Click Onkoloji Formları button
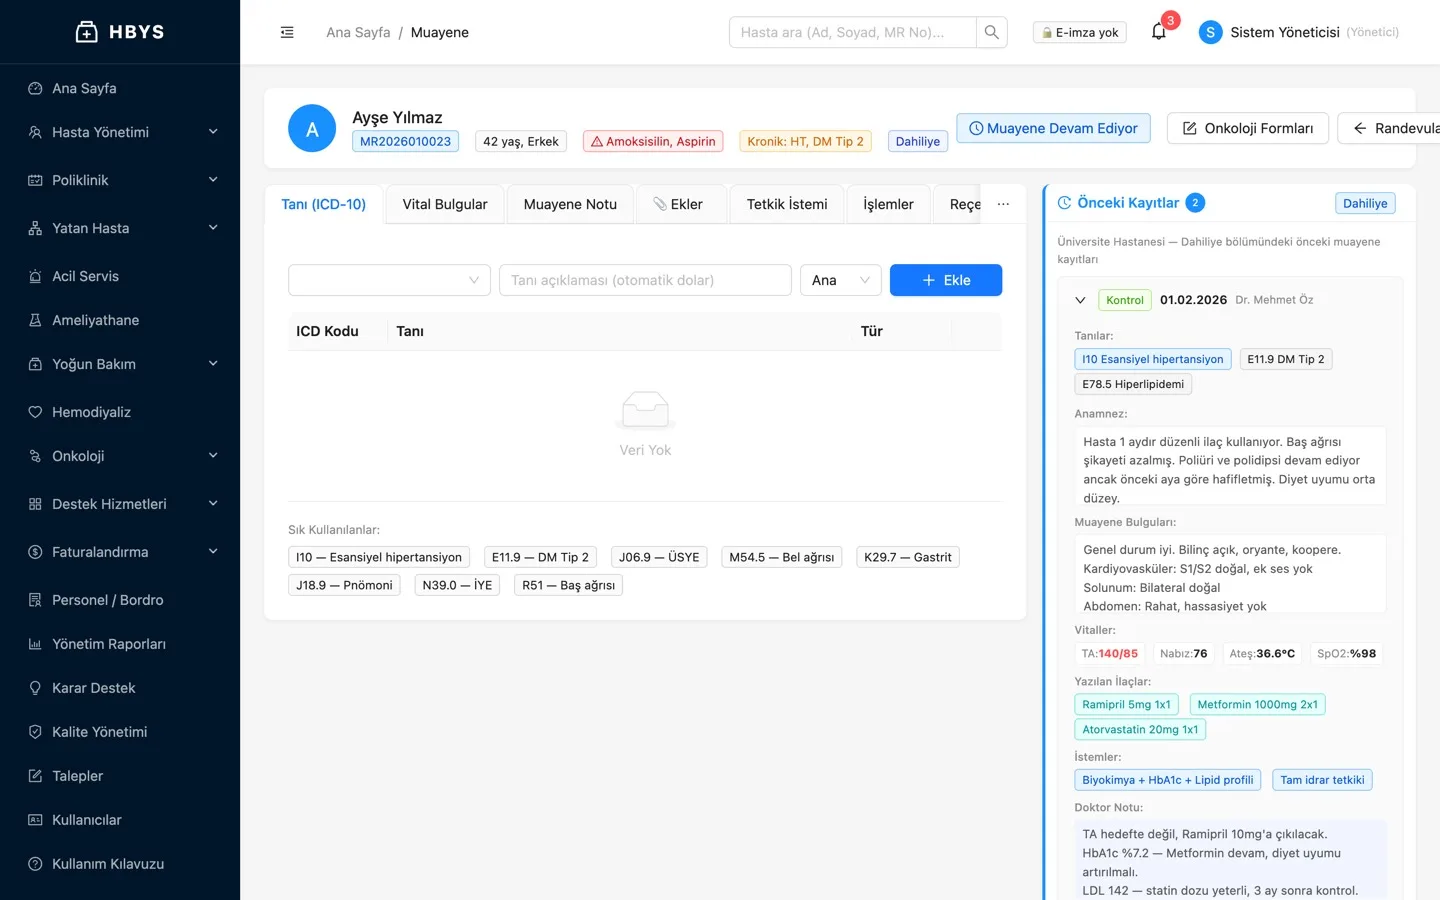The image size is (1440, 900). pos(1248,128)
